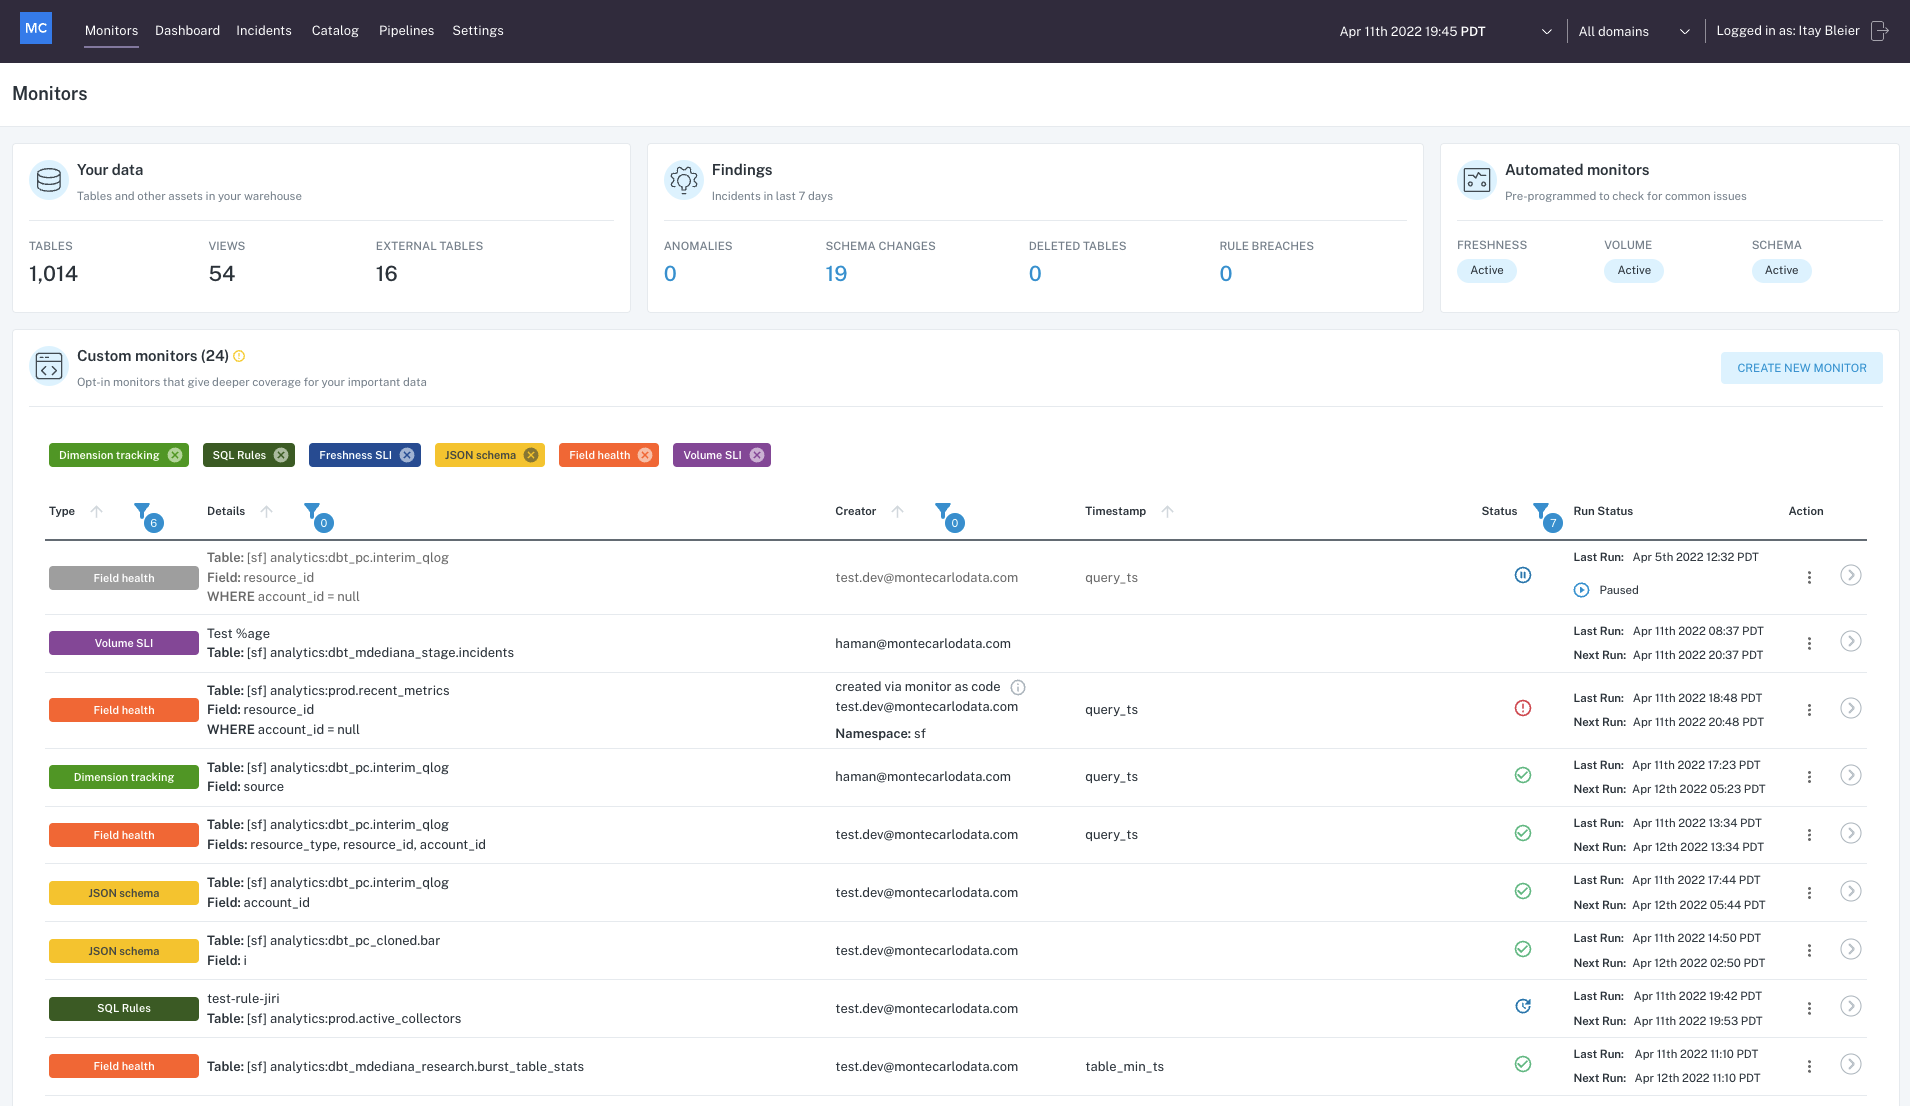View the anomalies count link
The height and width of the screenshot is (1106, 1910).
click(x=670, y=274)
